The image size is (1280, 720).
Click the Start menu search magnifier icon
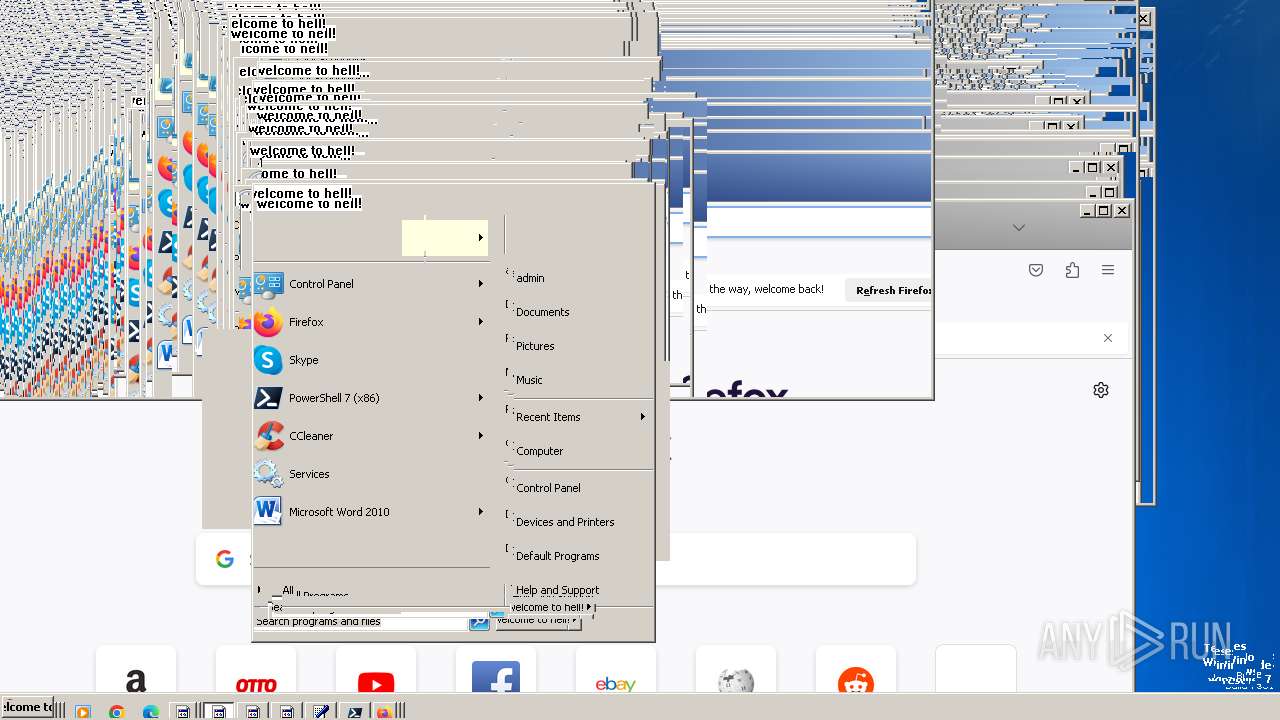pos(479,622)
